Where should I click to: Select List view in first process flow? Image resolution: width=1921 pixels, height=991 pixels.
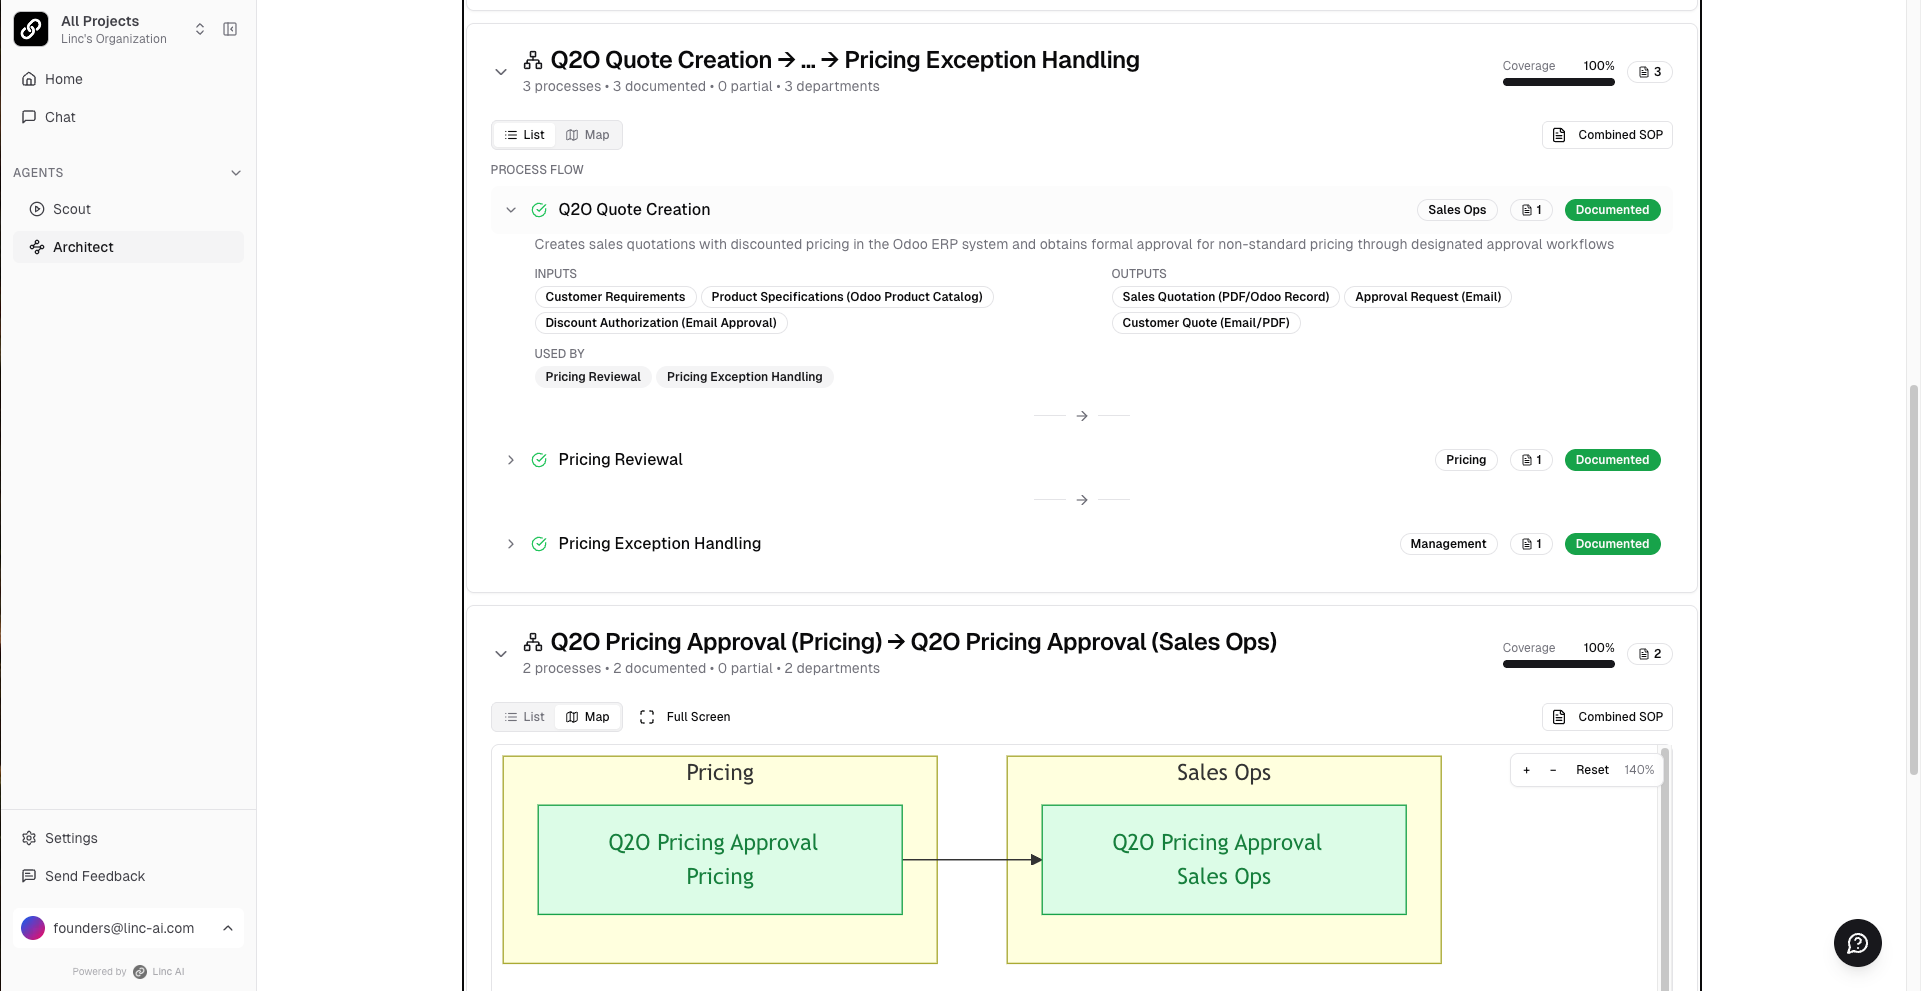525,135
